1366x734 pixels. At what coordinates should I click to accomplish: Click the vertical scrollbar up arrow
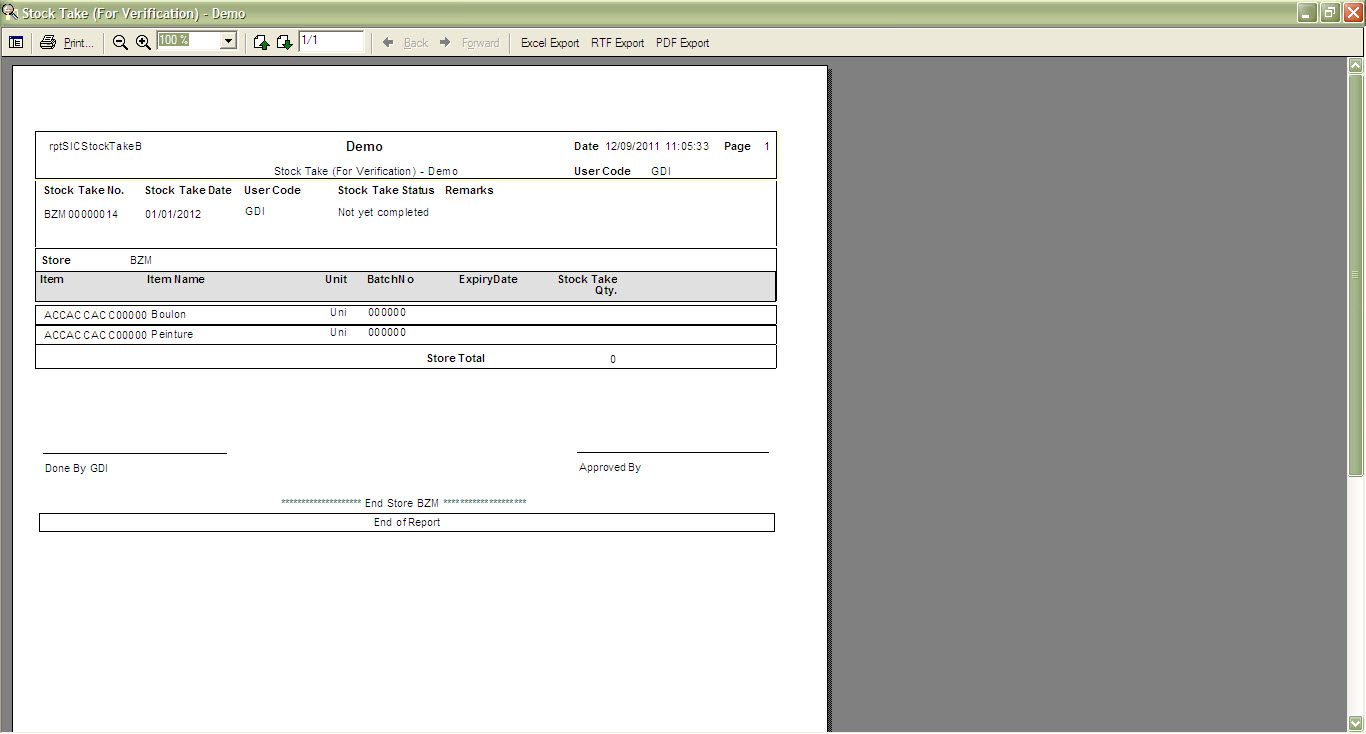[1356, 66]
